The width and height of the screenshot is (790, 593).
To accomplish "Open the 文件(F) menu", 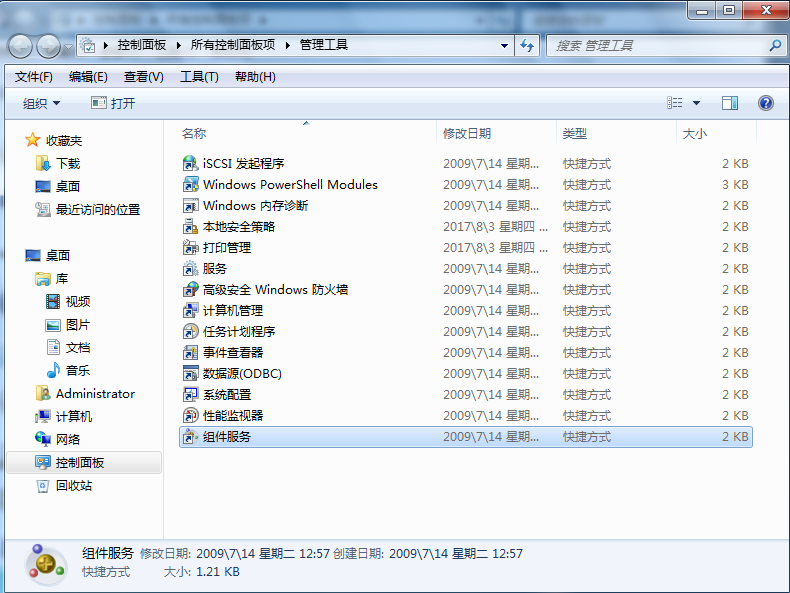I will [34, 77].
